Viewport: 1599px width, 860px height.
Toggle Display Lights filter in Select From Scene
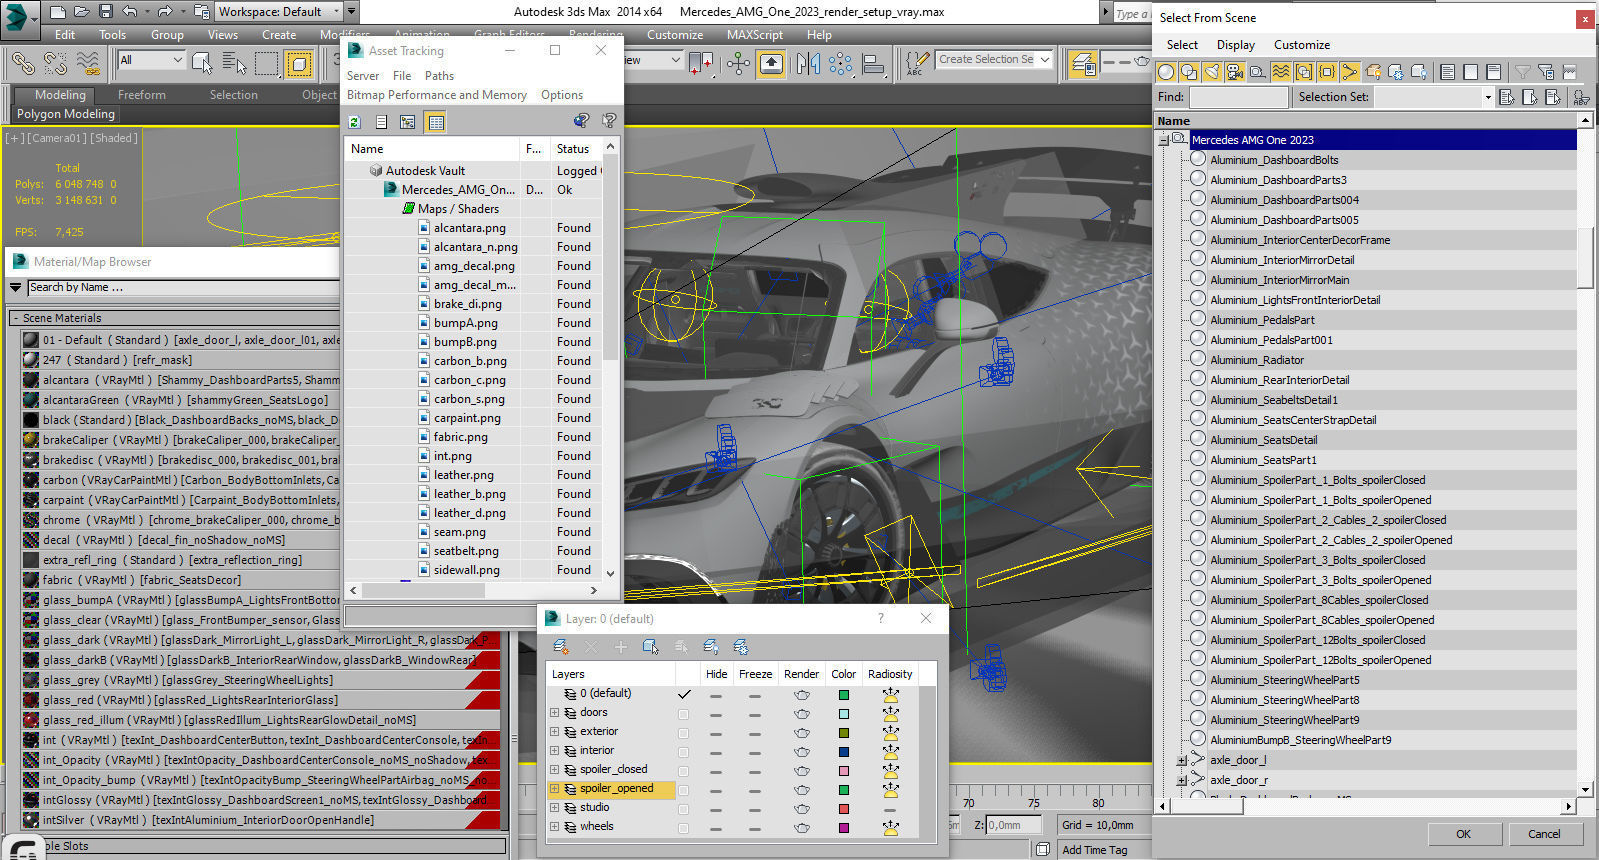1212,72
